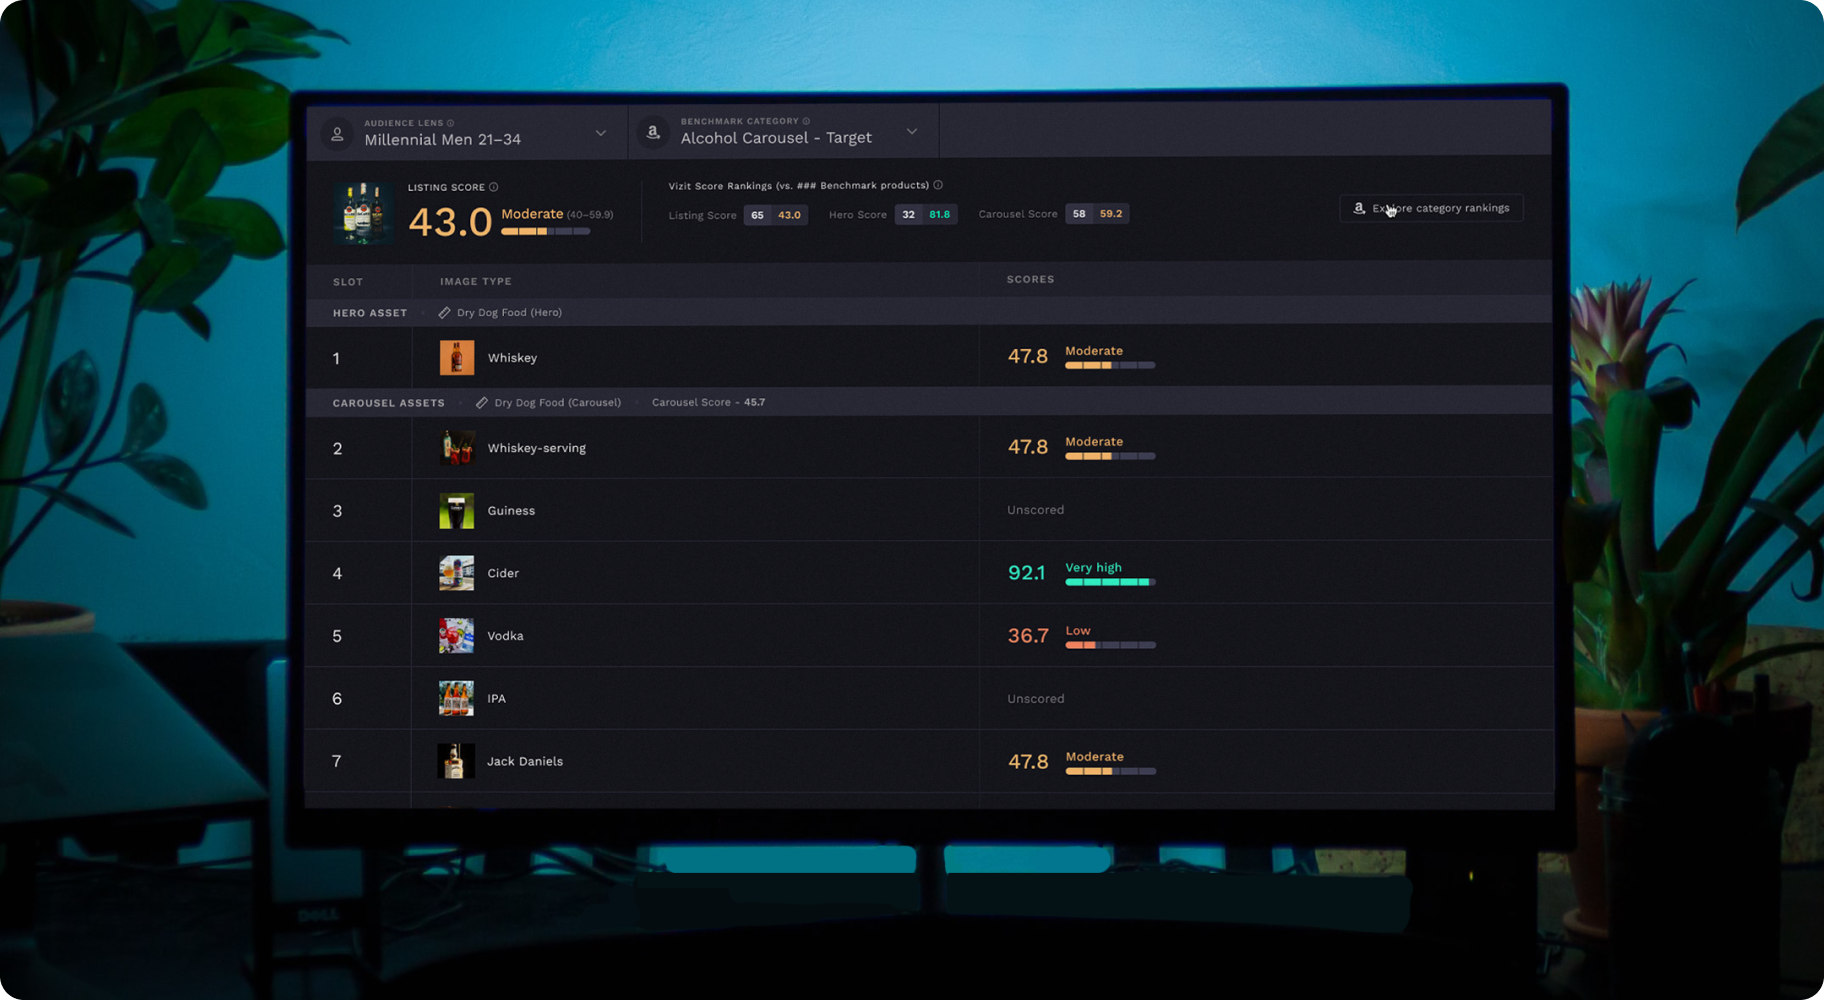Screen dimensions: 1824x1000
Task: Click the info icon next to Listing Score
Action: [494, 187]
